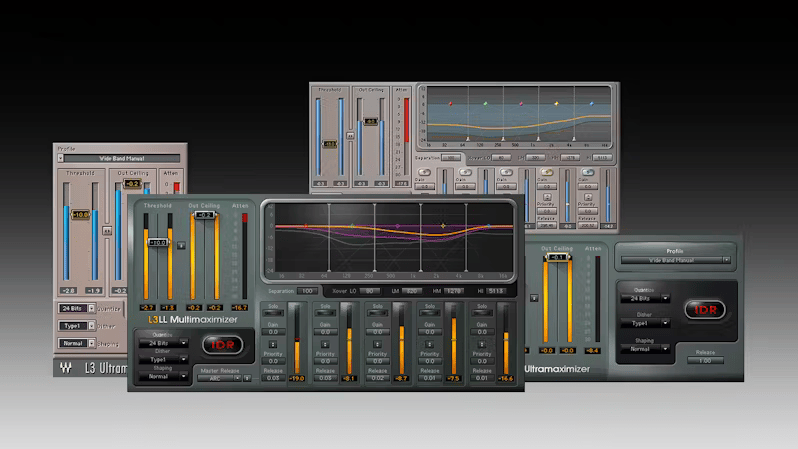Click L3-LL Out Ceiling fader handle -0.2

click(205, 215)
